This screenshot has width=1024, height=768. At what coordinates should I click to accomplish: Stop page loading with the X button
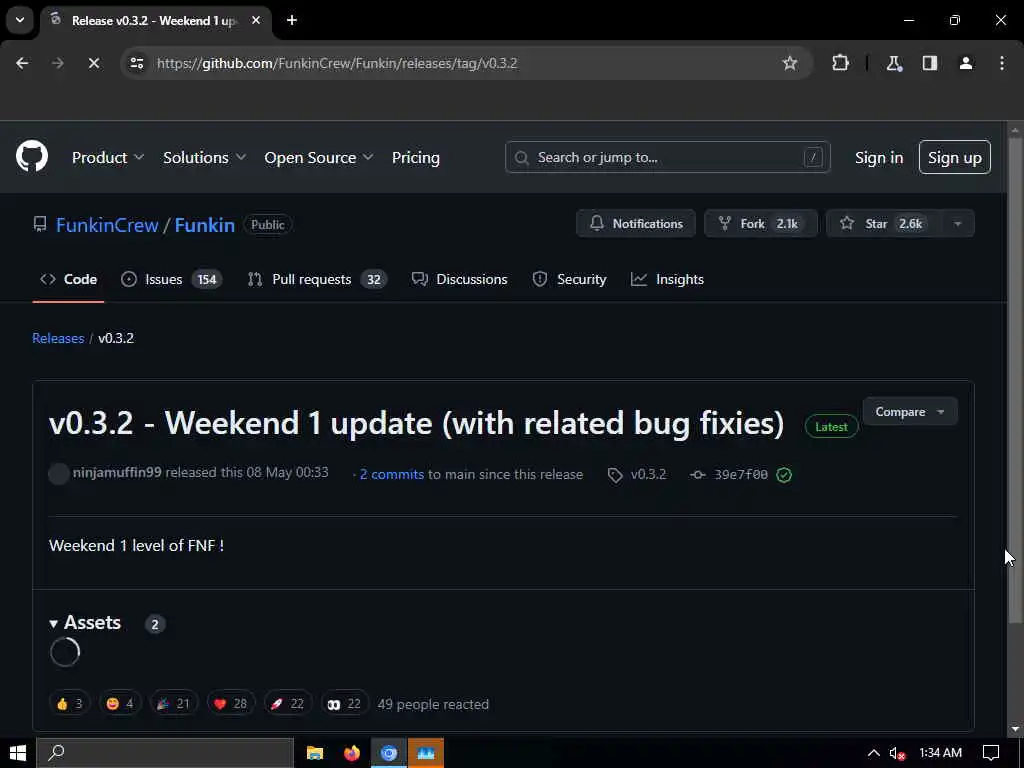[93, 63]
